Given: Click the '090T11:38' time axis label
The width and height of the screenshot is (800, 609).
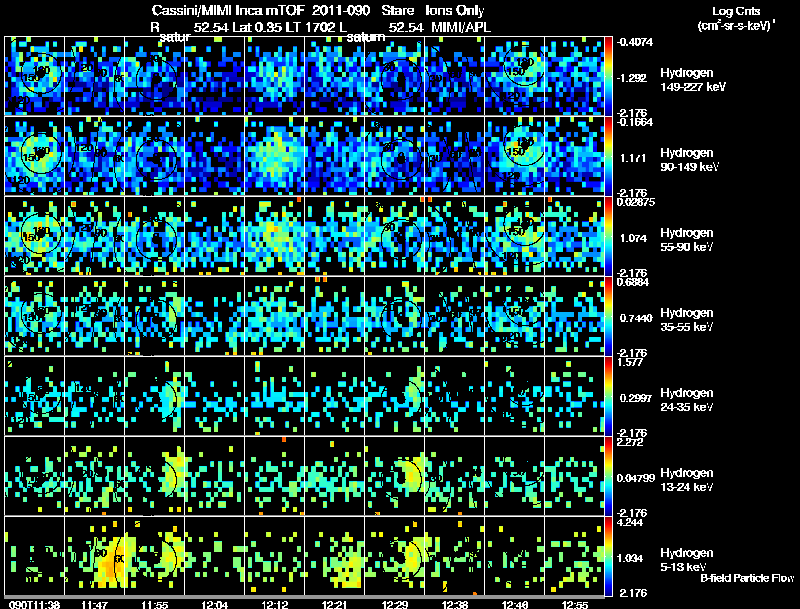Looking at the screenshot, I should click(34, 604).
